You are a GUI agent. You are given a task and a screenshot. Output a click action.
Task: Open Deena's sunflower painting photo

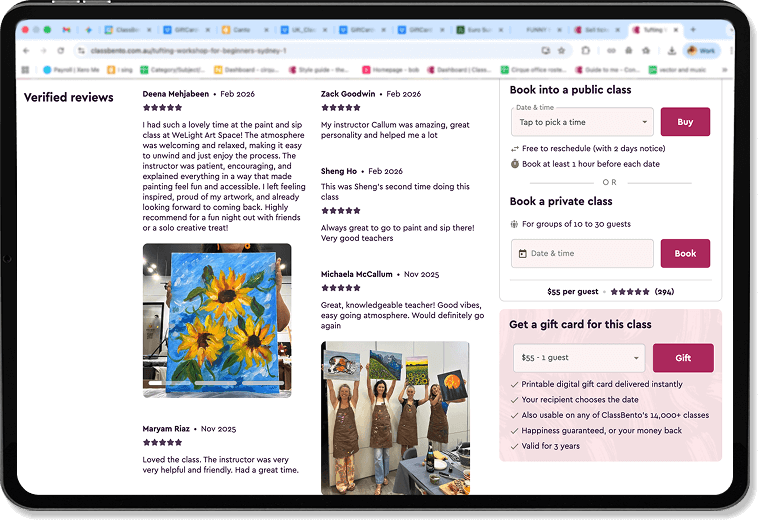click(x=217, y=321)
